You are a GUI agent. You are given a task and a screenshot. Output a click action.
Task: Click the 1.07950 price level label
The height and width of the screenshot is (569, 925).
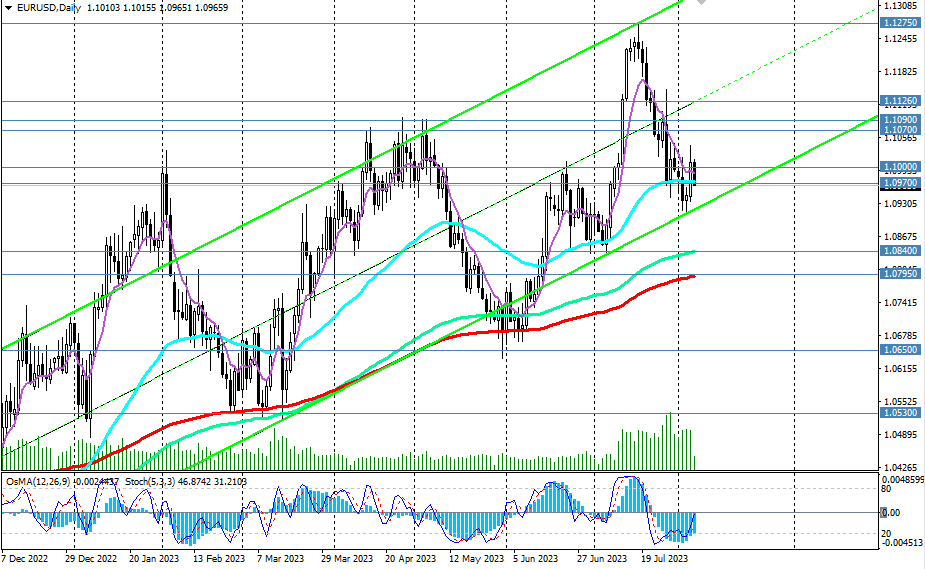(x=901, y=274)
